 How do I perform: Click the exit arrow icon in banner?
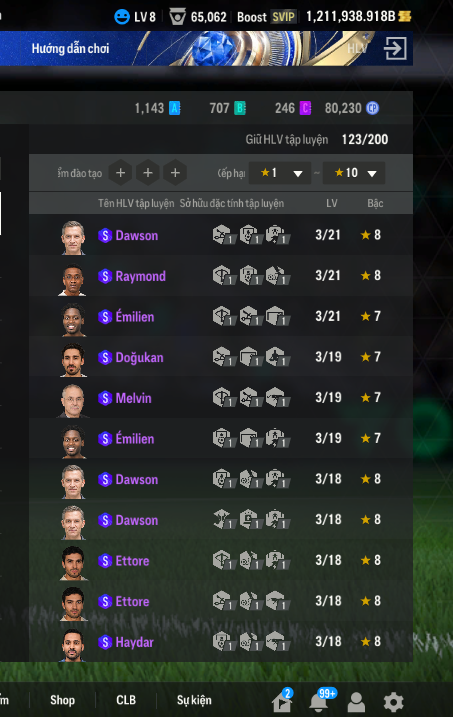395,48
